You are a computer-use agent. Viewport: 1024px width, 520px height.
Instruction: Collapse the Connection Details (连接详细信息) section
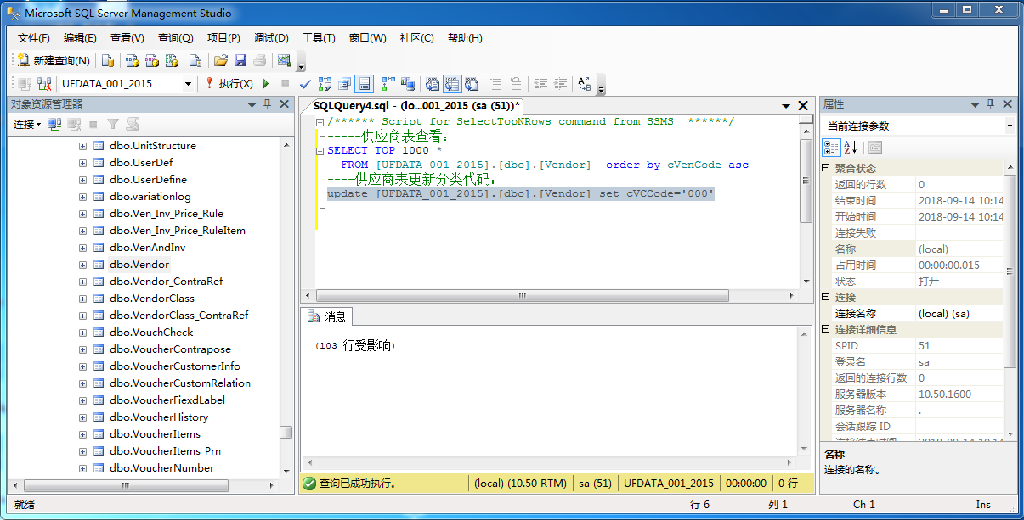825,330
